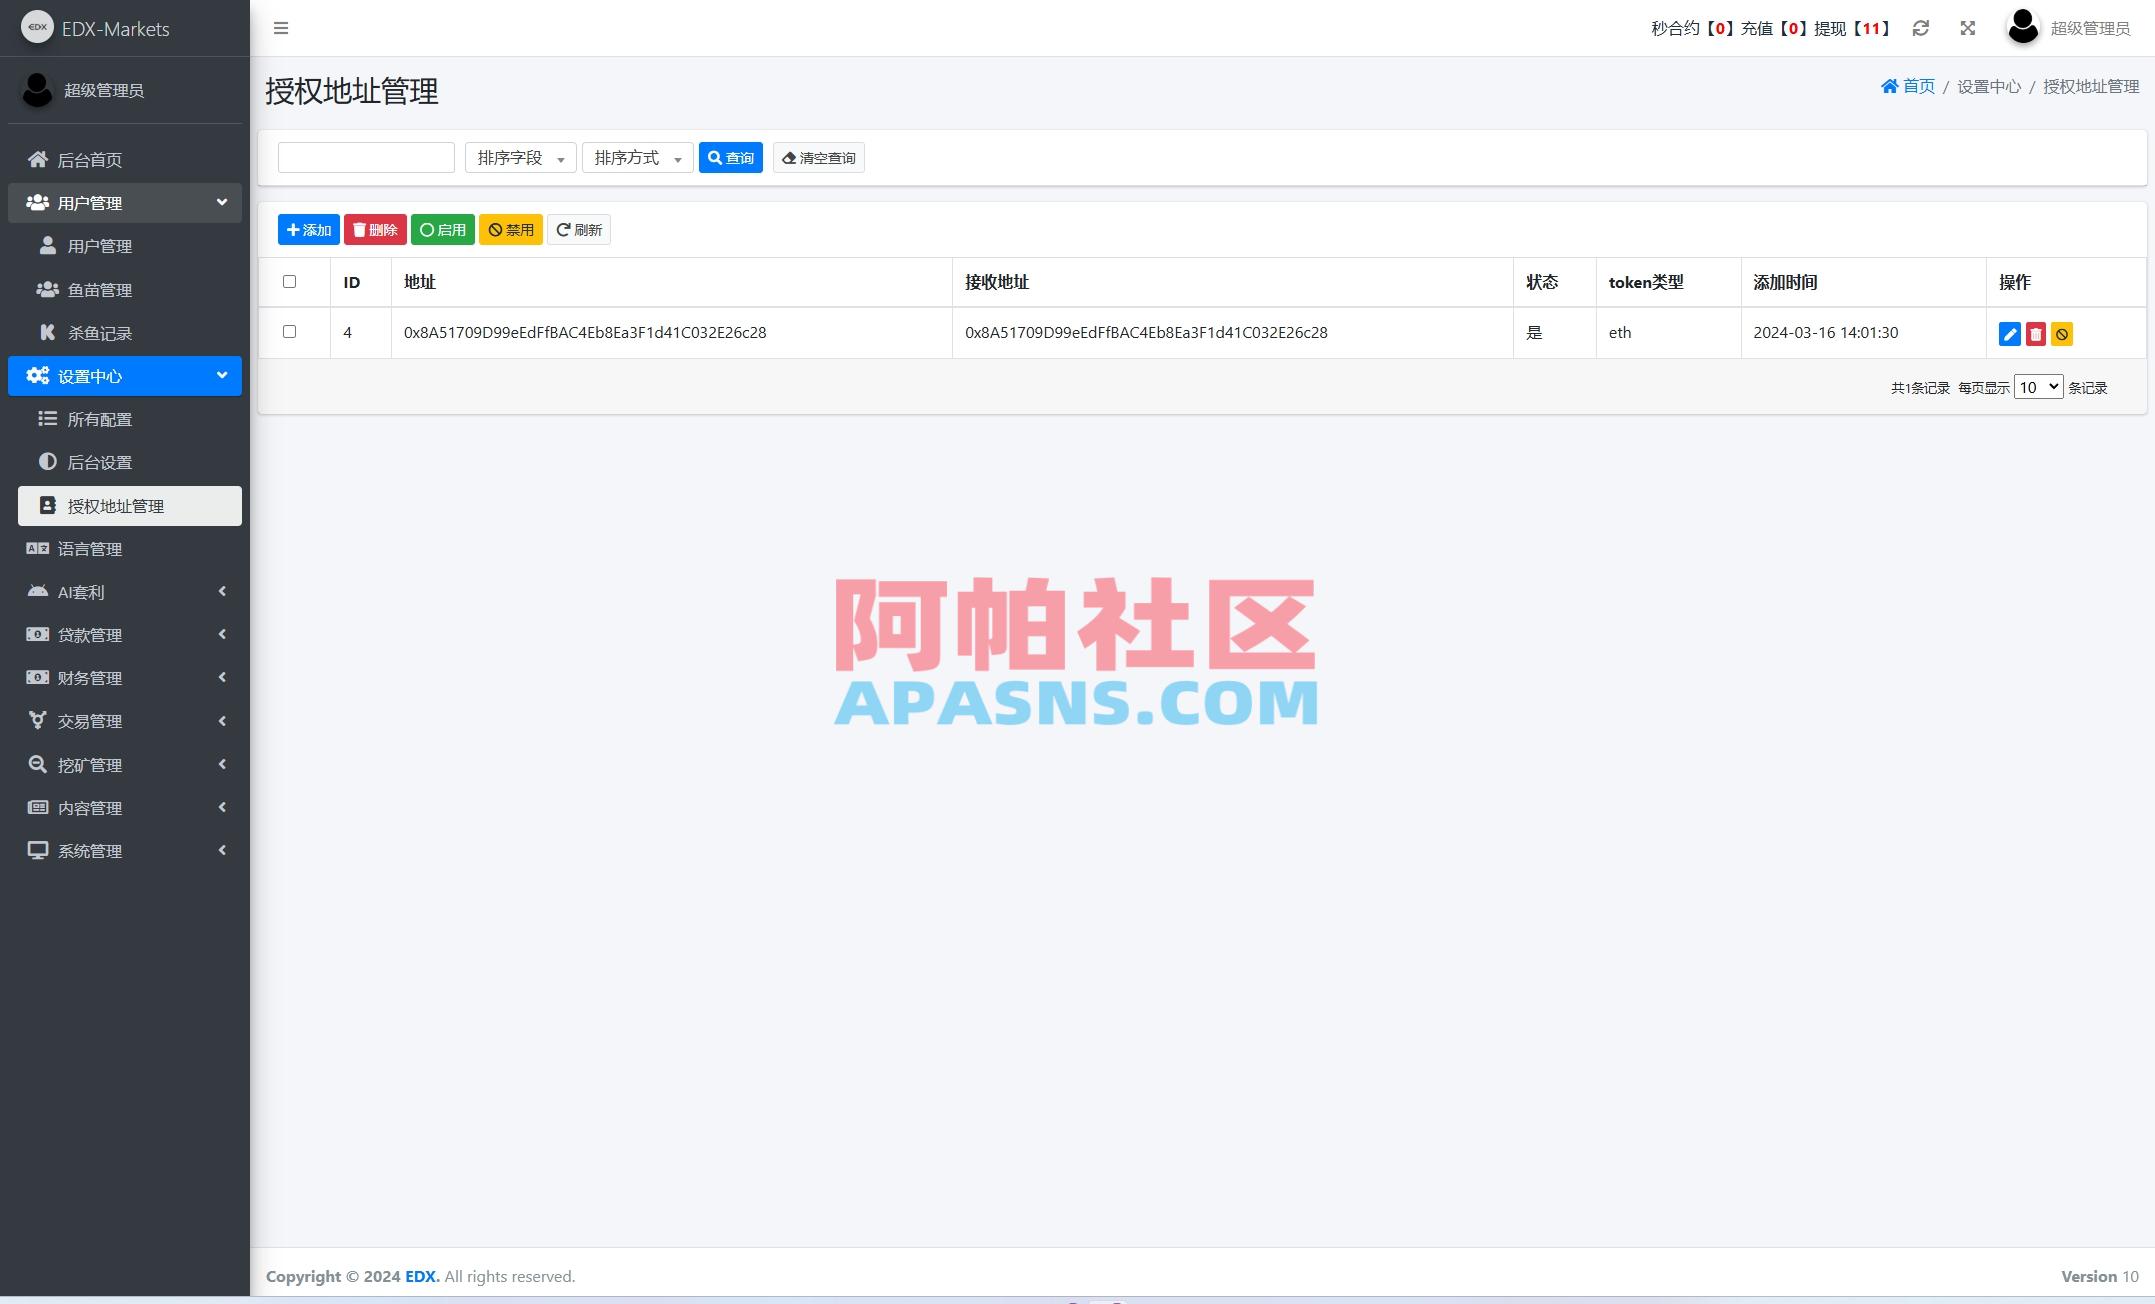Open the 排序字段 dropdown
The width and height of the screenshot is (2155, 1304).
point(519,157)
